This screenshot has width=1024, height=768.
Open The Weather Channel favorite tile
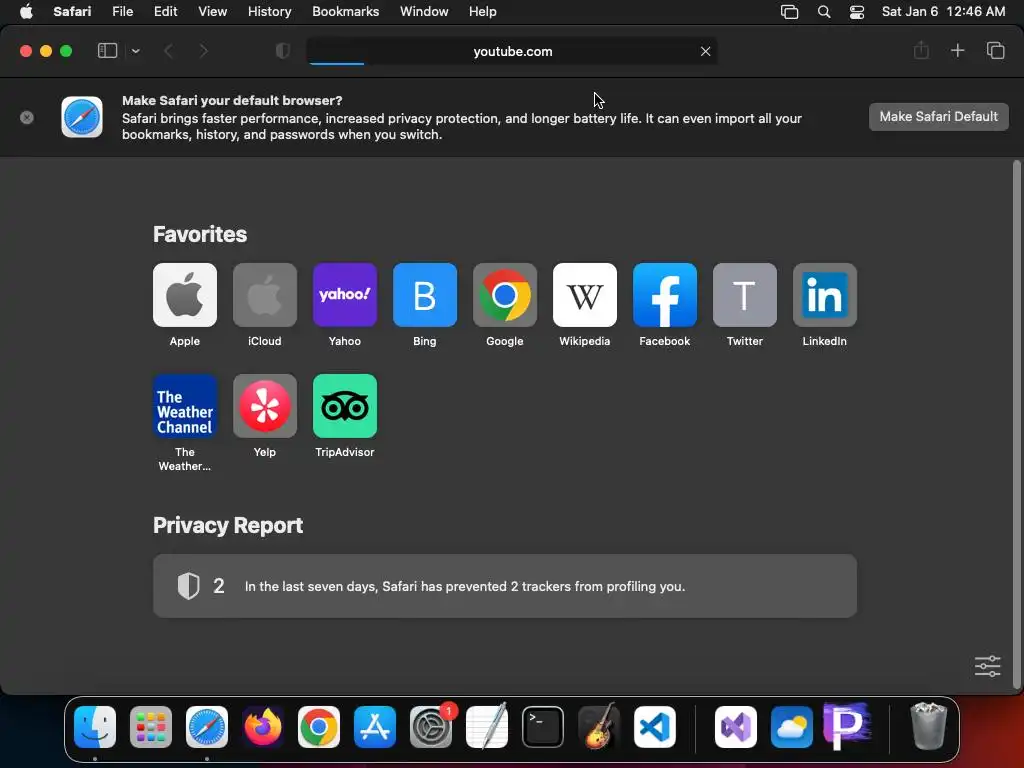(185, 406)
